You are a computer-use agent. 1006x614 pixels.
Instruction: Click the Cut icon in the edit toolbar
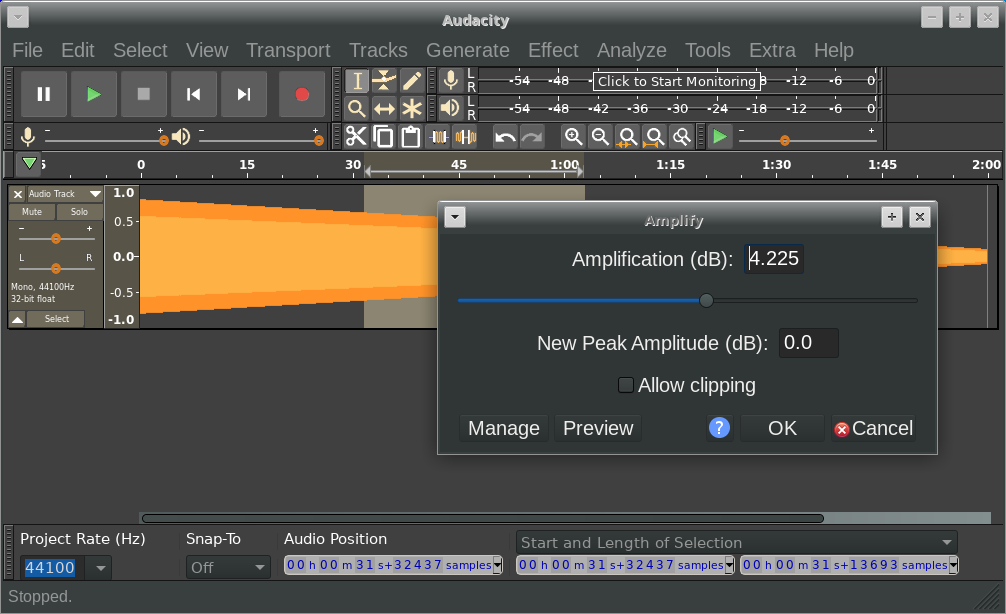[356, 137]
